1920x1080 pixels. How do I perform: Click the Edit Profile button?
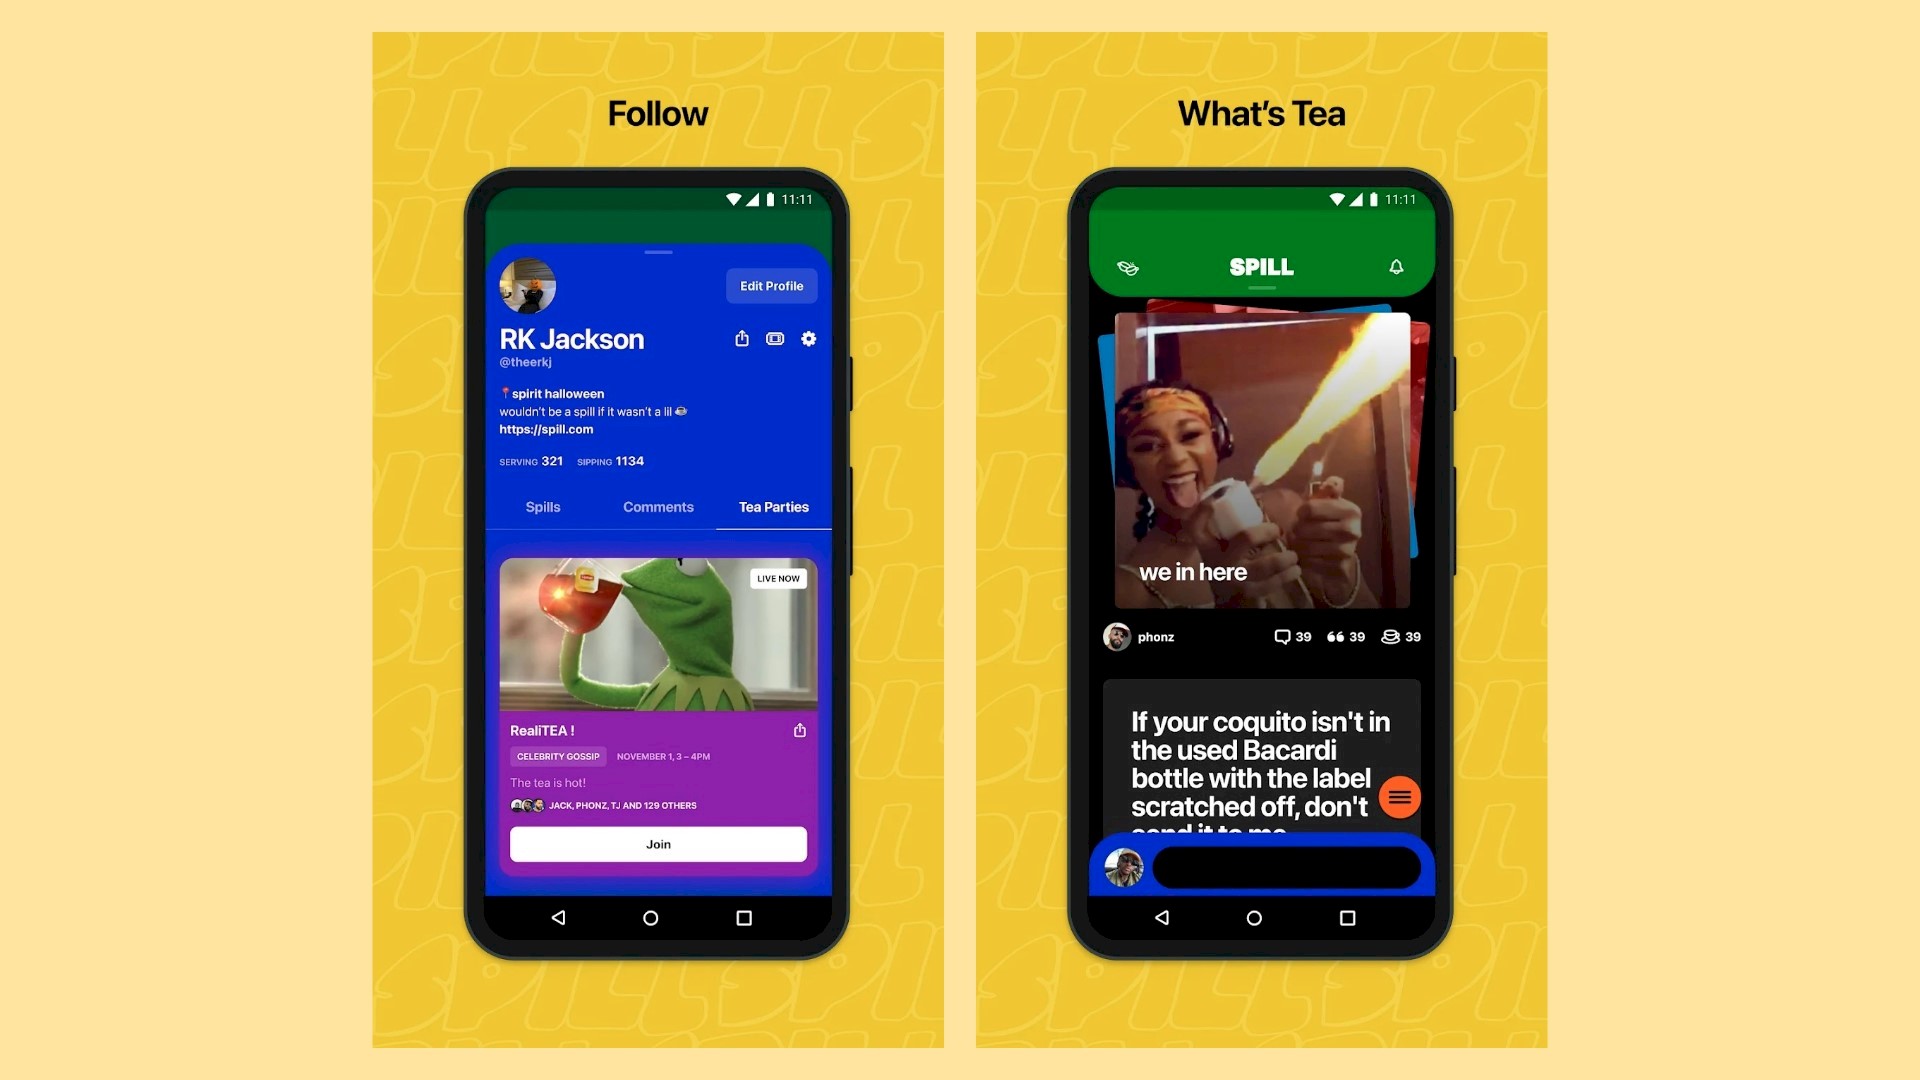771,285
